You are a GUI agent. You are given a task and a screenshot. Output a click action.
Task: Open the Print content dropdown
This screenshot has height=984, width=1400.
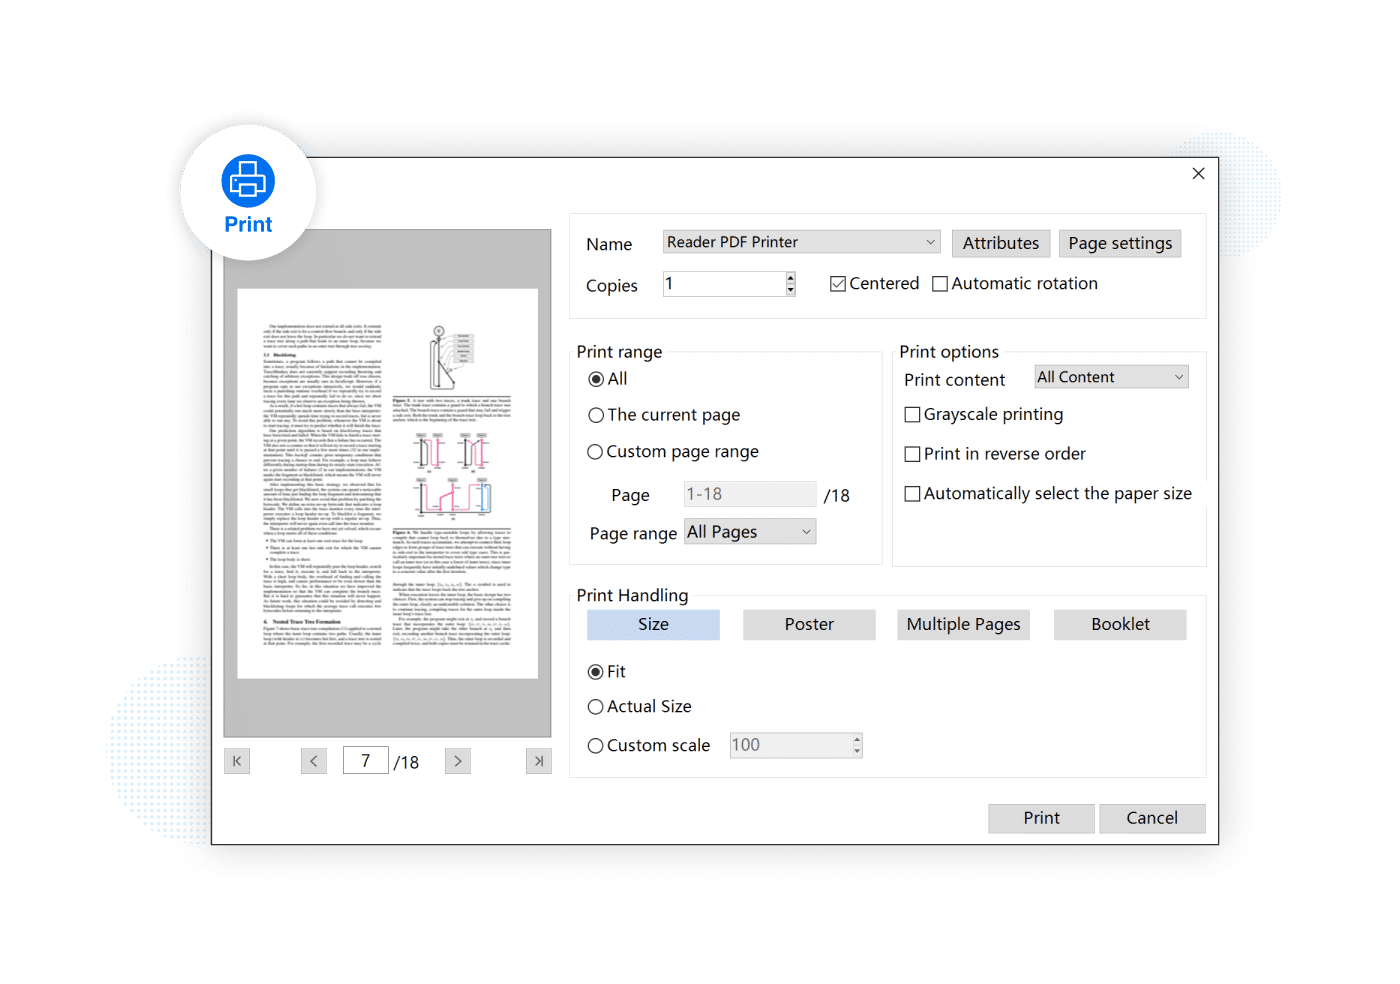tap(1111, 377)
